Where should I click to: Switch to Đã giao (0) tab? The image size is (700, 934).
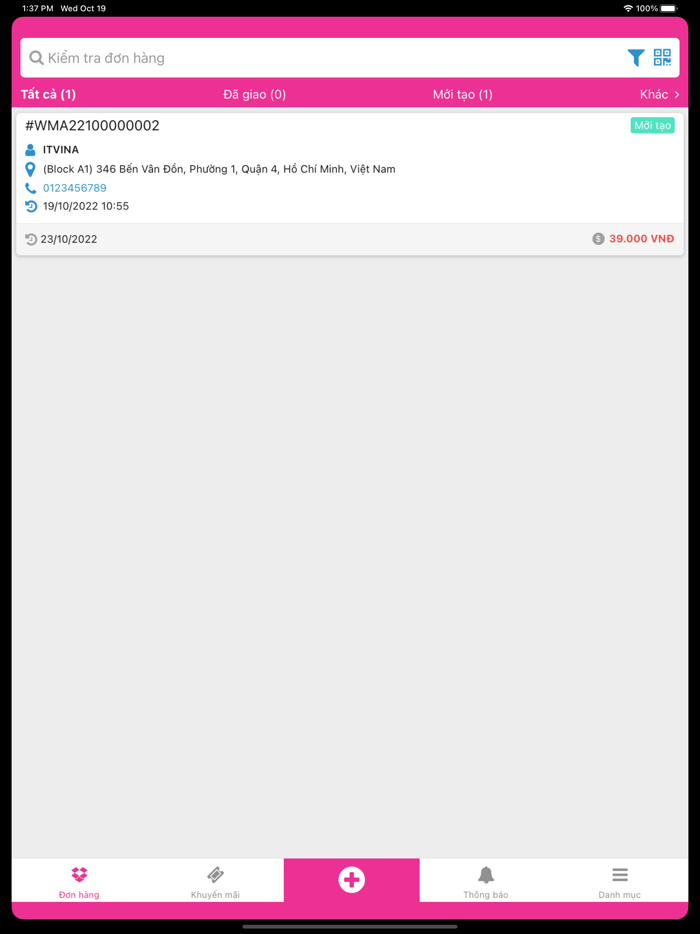coord(254,94)
